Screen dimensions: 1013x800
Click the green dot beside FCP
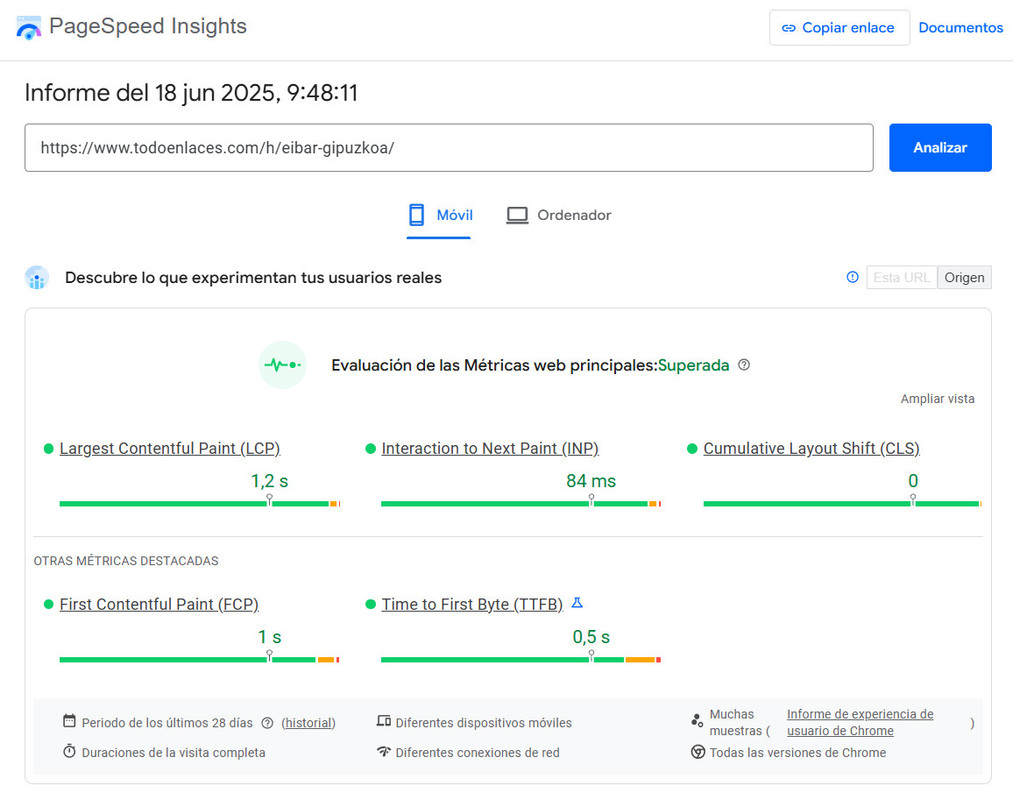tap(48, 605)
